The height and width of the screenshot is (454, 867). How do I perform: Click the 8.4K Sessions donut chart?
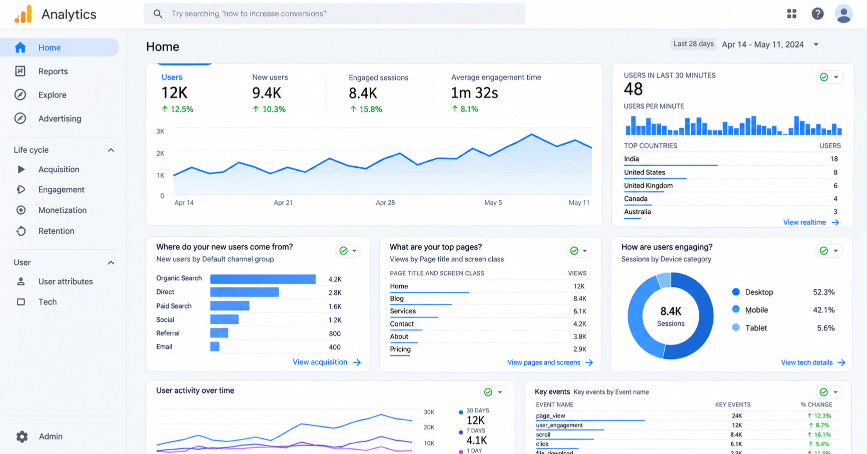tap(670, 316)
